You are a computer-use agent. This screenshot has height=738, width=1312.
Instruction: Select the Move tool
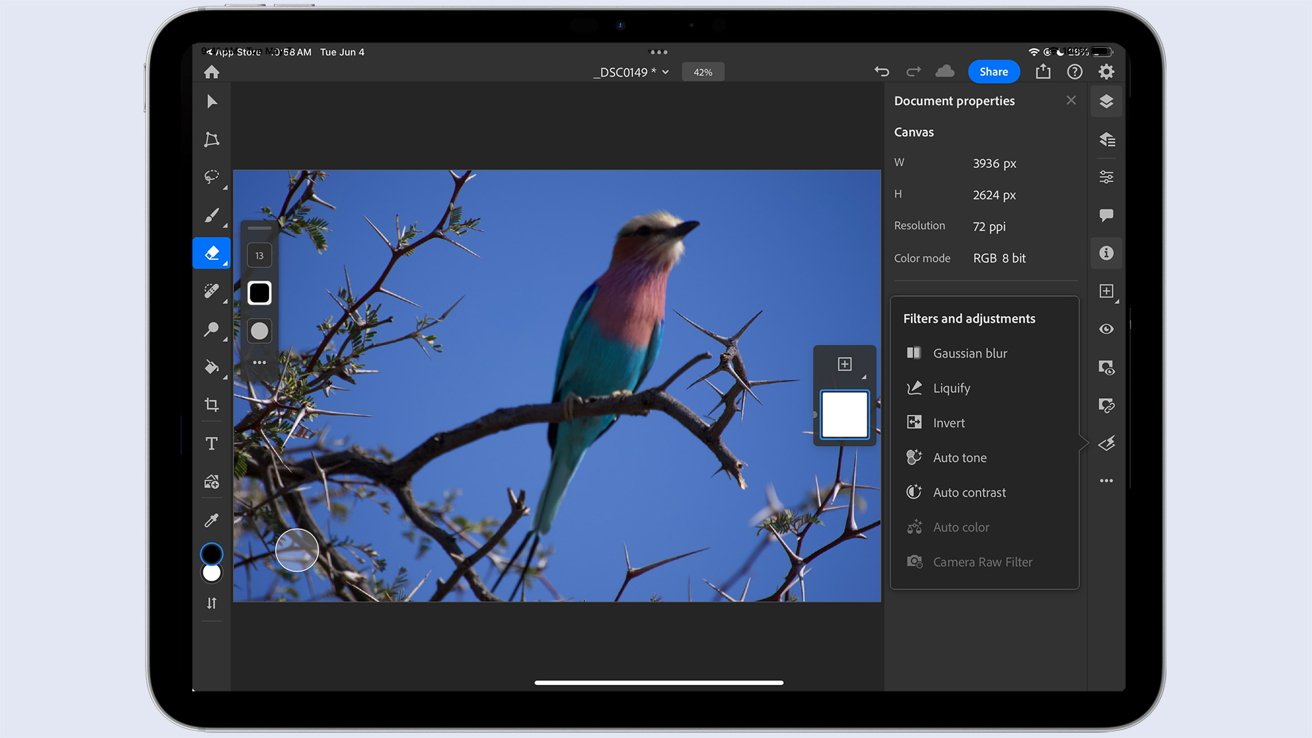(x=211, y=102)
